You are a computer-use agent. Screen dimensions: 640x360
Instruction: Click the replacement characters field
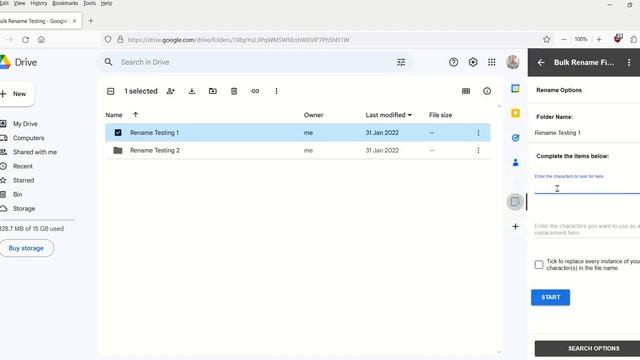587,229
